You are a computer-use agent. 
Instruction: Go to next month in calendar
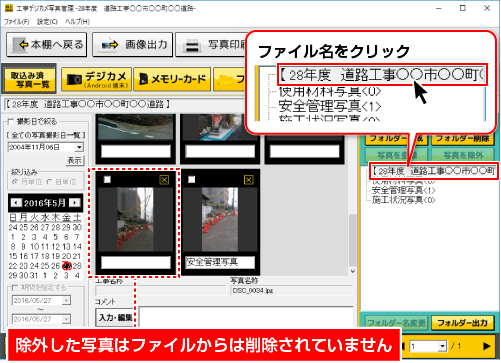[x=75, y=203]
